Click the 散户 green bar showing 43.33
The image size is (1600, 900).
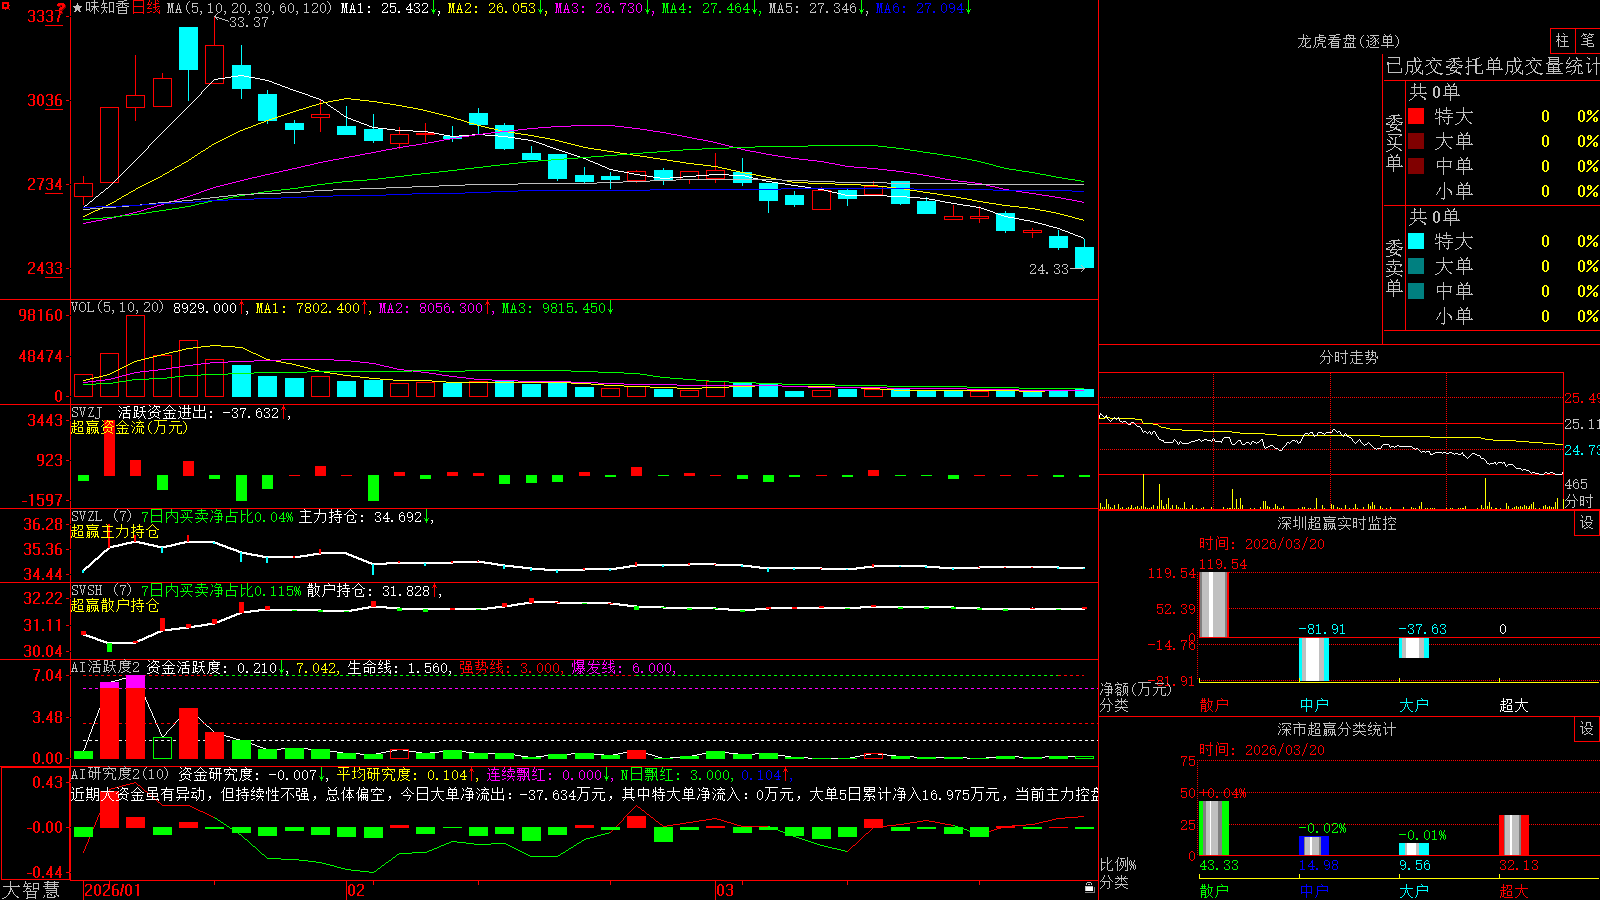click(x=1213, y=828)
